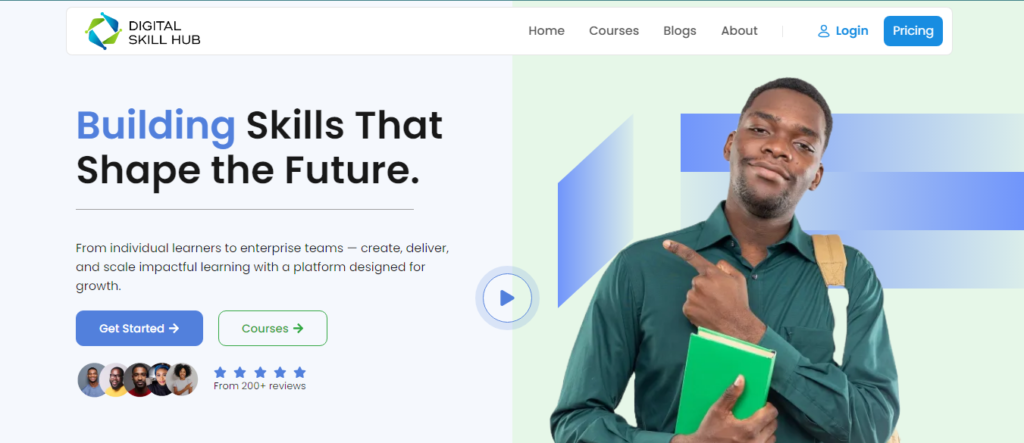
Task: Go to Blogs in navigation
Action: [680, 31]
